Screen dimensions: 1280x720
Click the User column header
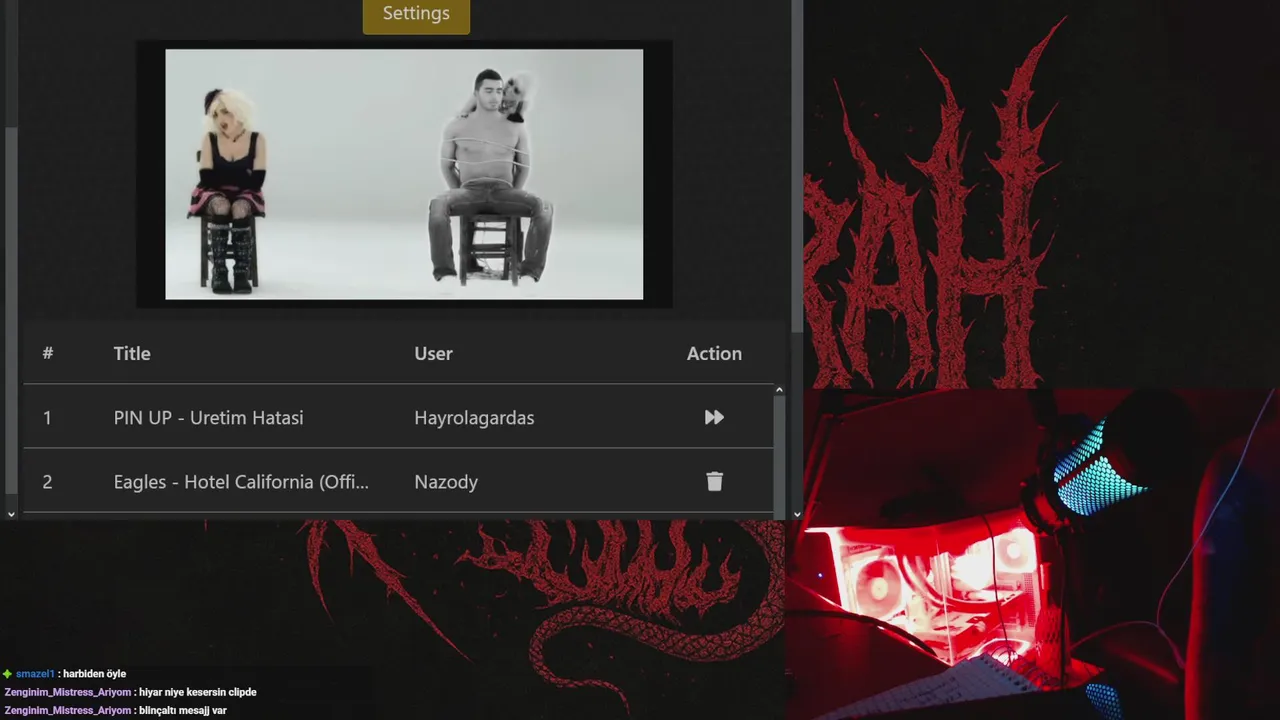pos(433,353)
